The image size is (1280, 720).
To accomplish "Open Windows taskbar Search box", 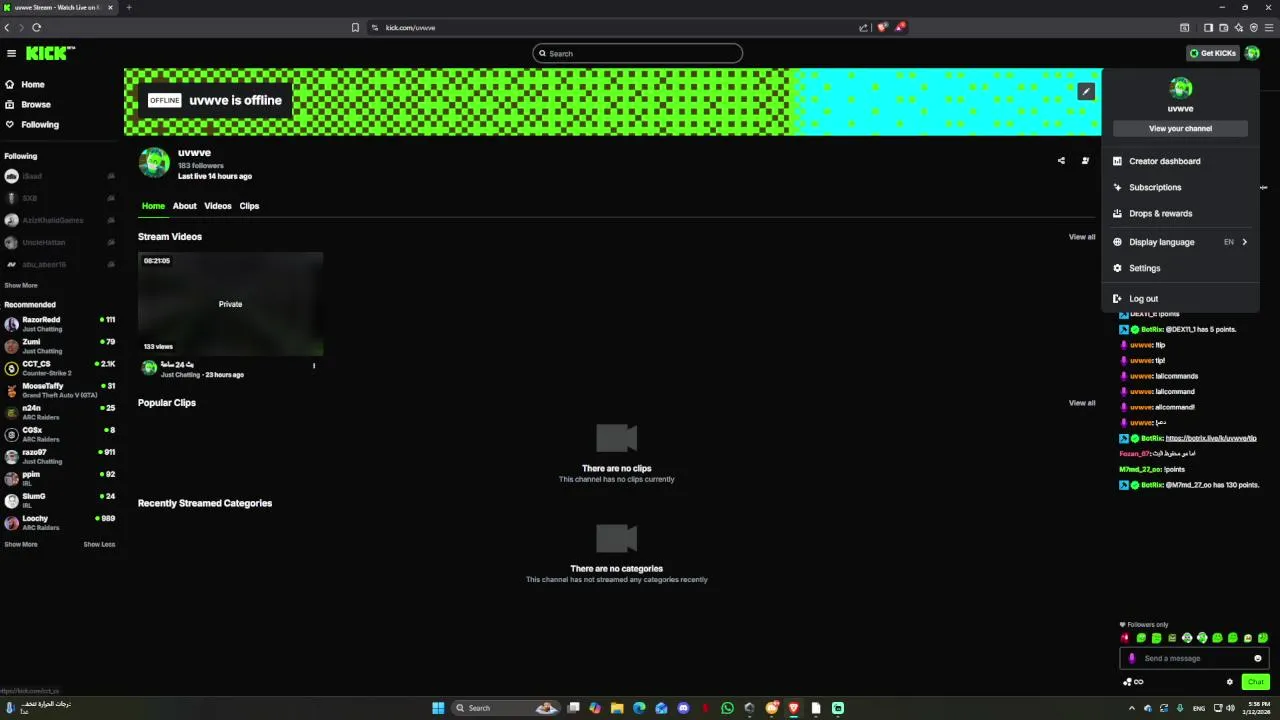I will tap(505, 708).
